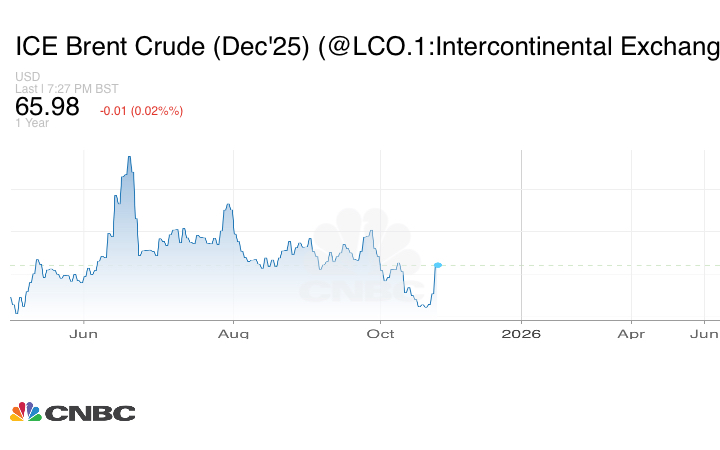Image resolution: width=720 pixels, height=450 pixels.
Task: Select the Apr axis label
Action: [x=630, y=334]
